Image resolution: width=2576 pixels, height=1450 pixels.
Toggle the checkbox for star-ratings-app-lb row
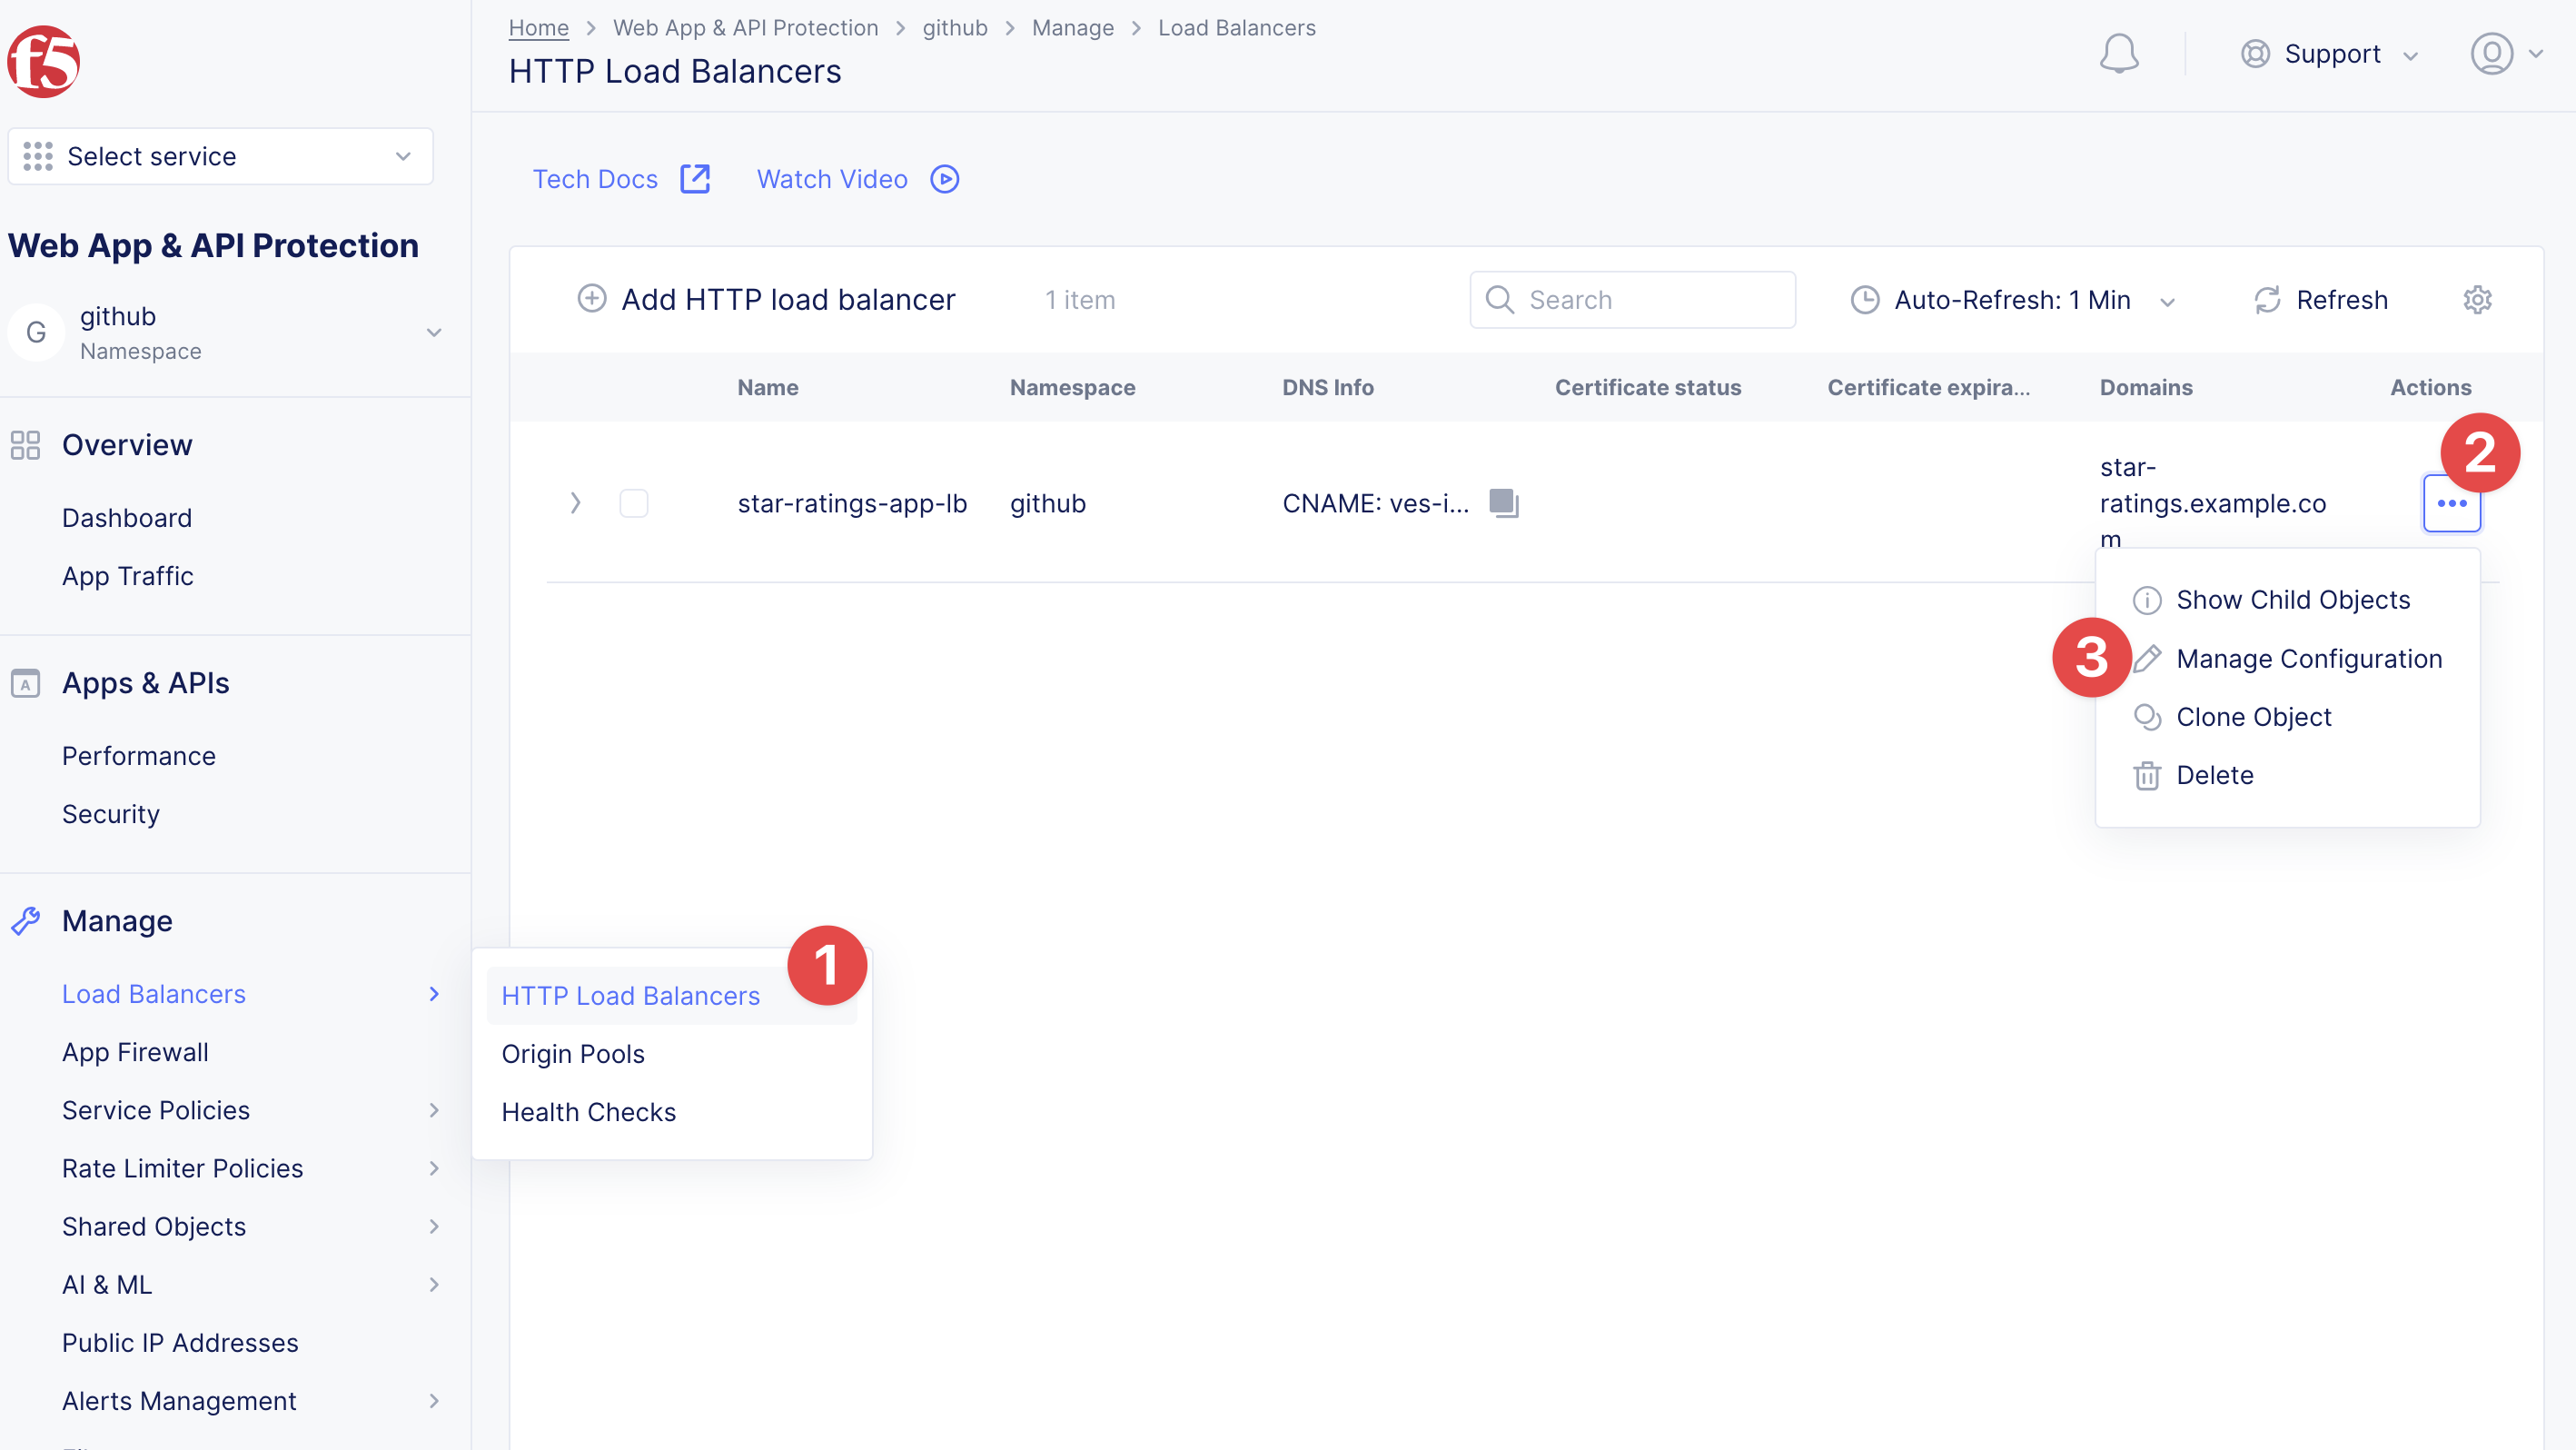635,502
